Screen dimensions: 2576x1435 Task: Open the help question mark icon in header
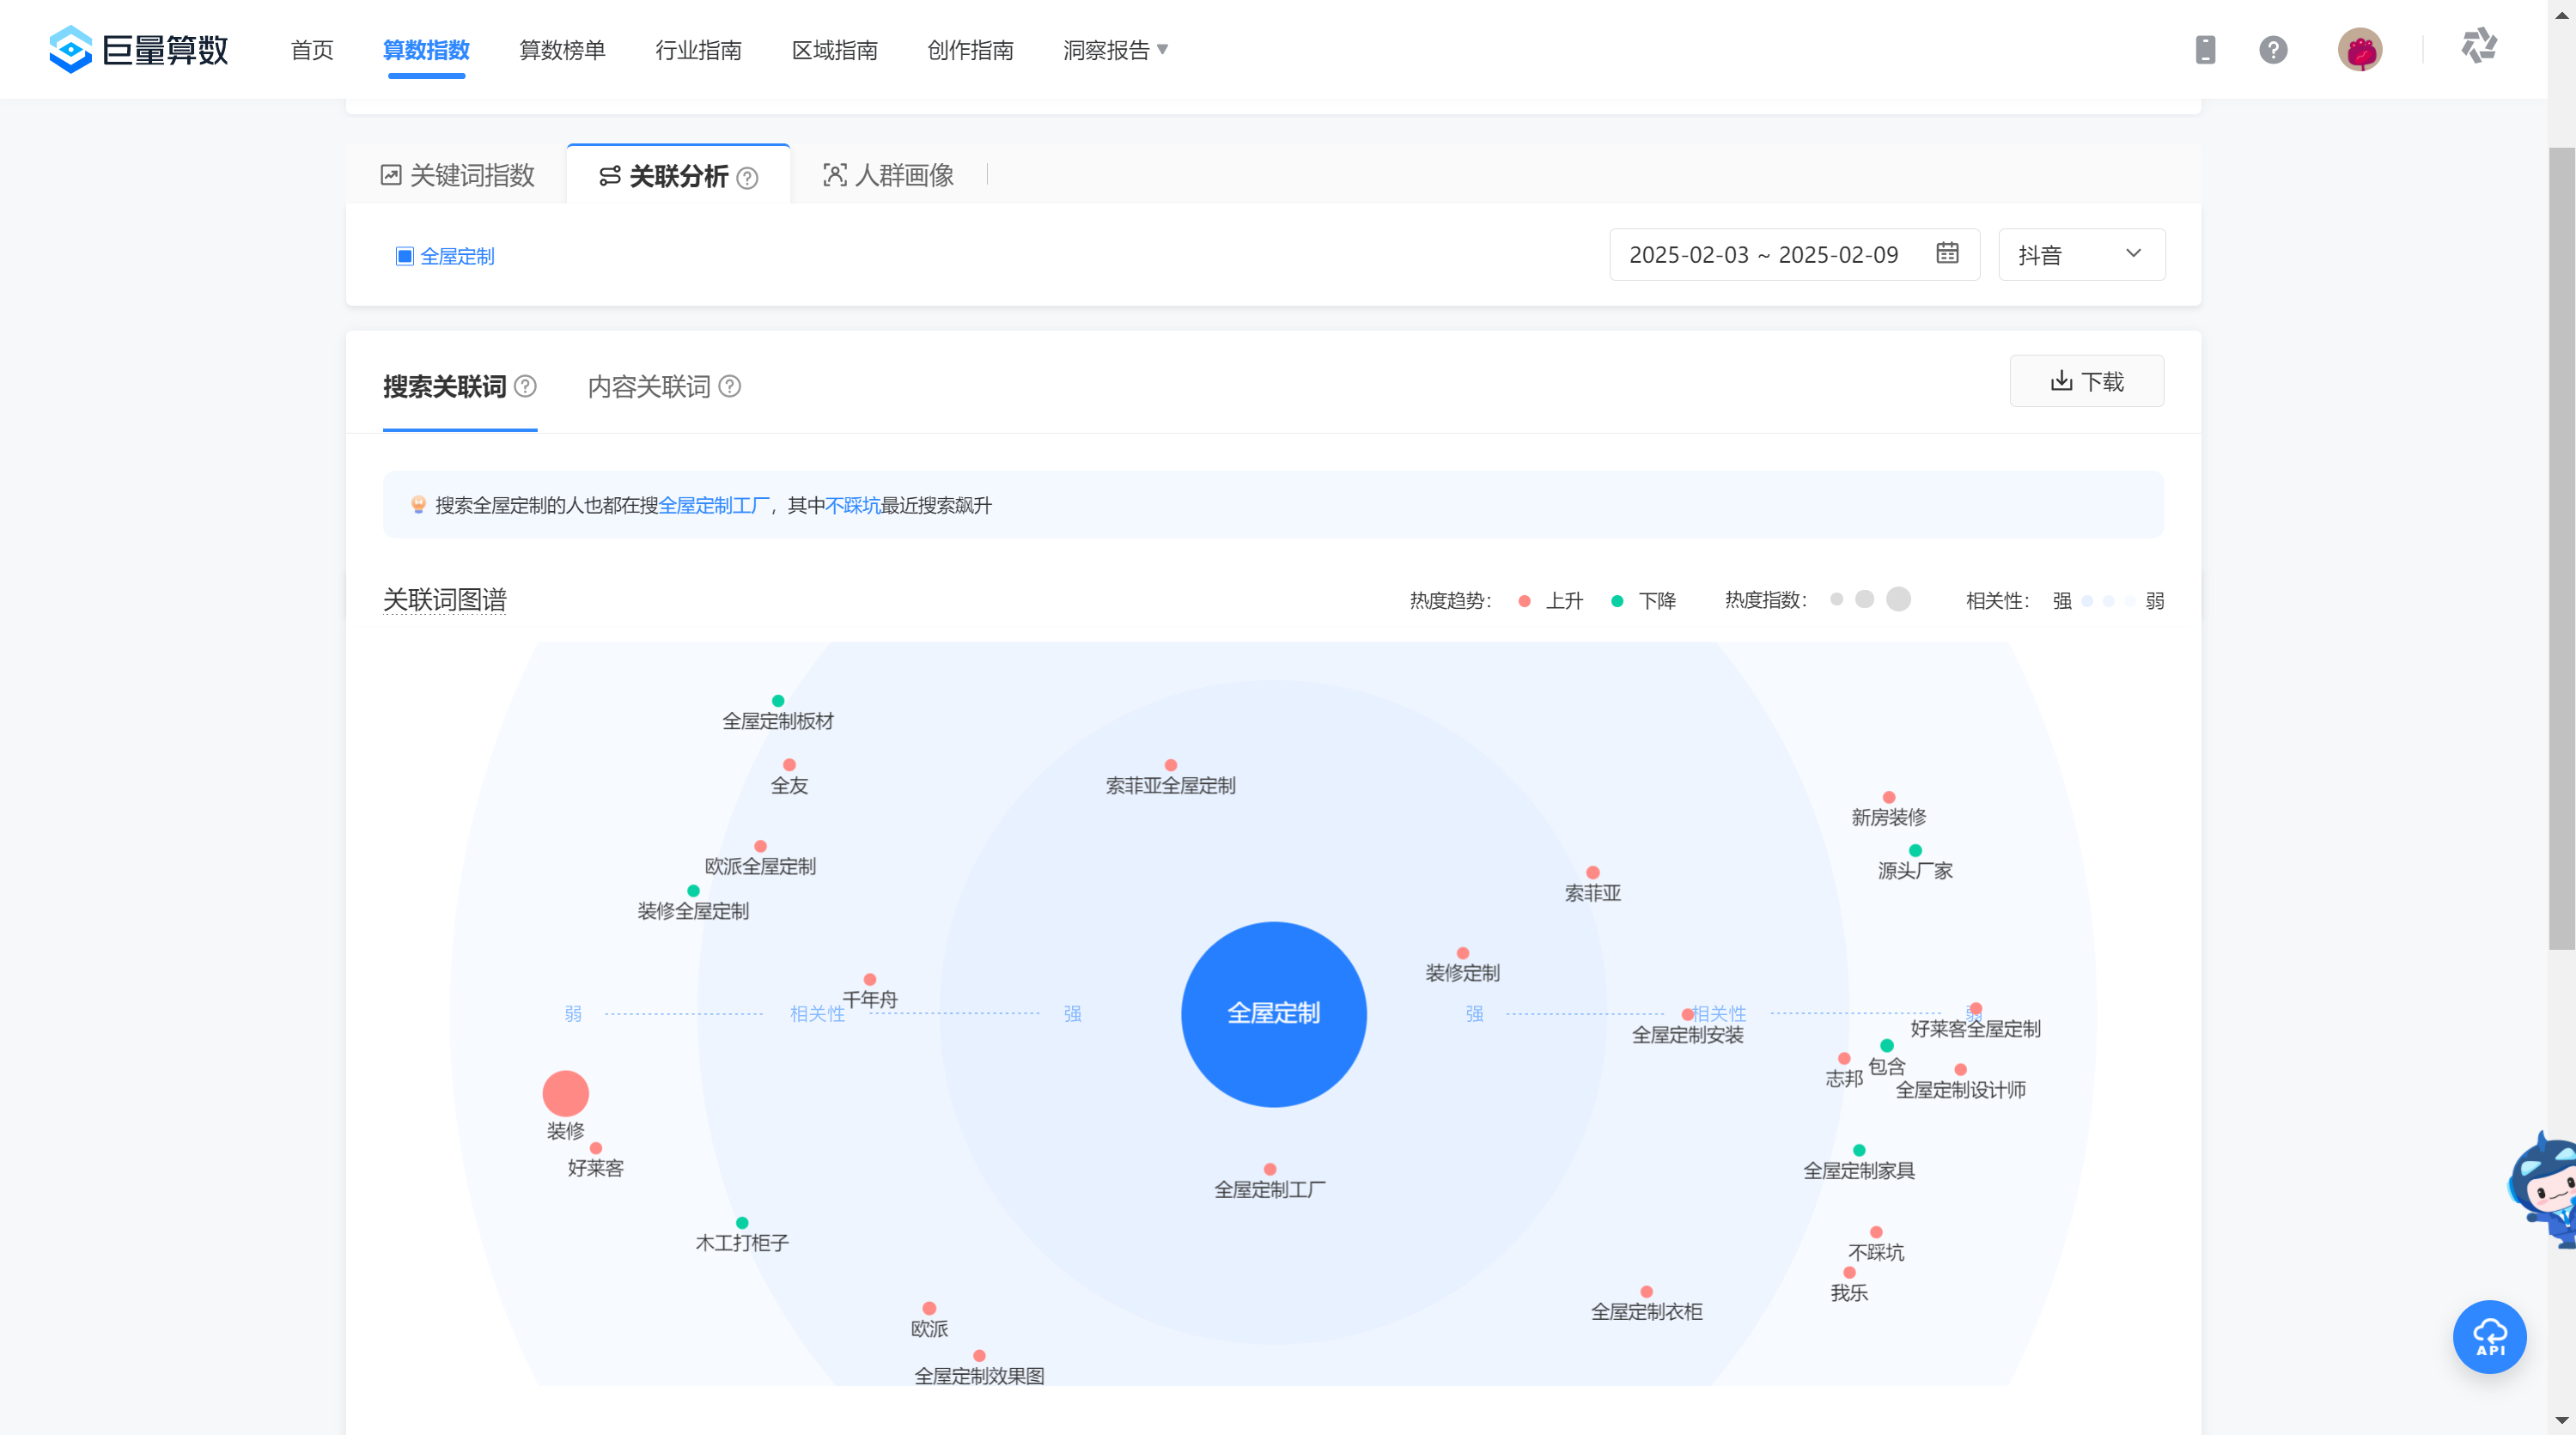click(x=2273, y=49)
